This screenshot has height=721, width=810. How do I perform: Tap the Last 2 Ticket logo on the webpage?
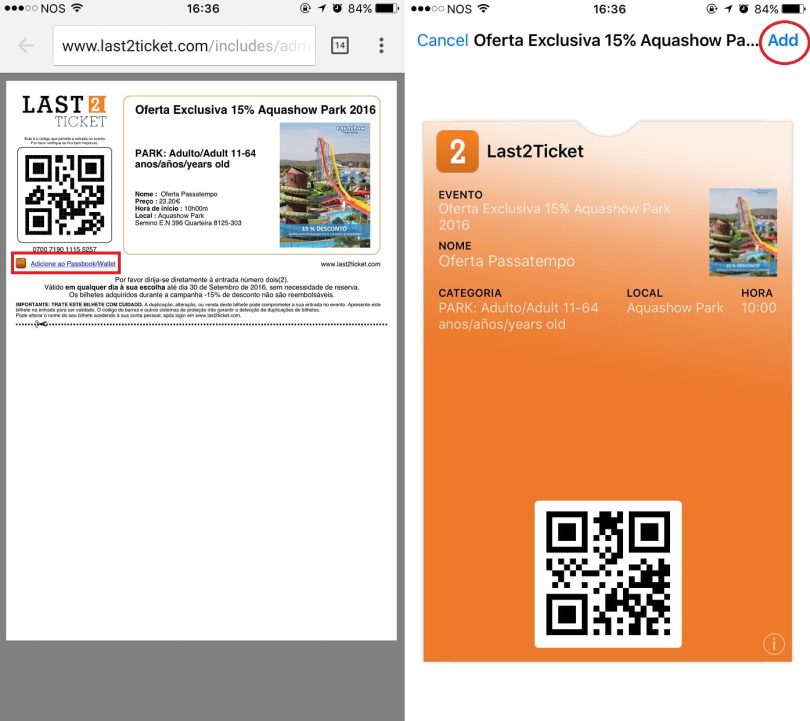tap(64, 111)
